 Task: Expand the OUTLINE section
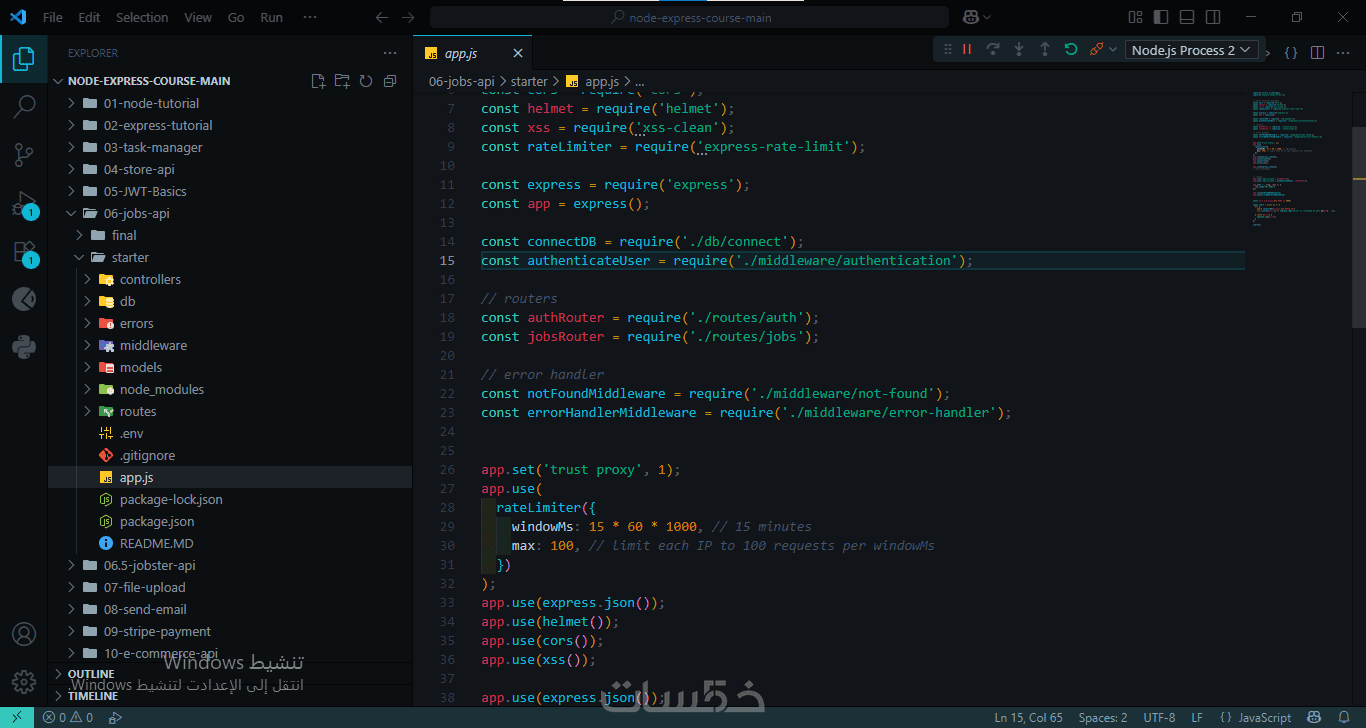(x=91, y=674)
